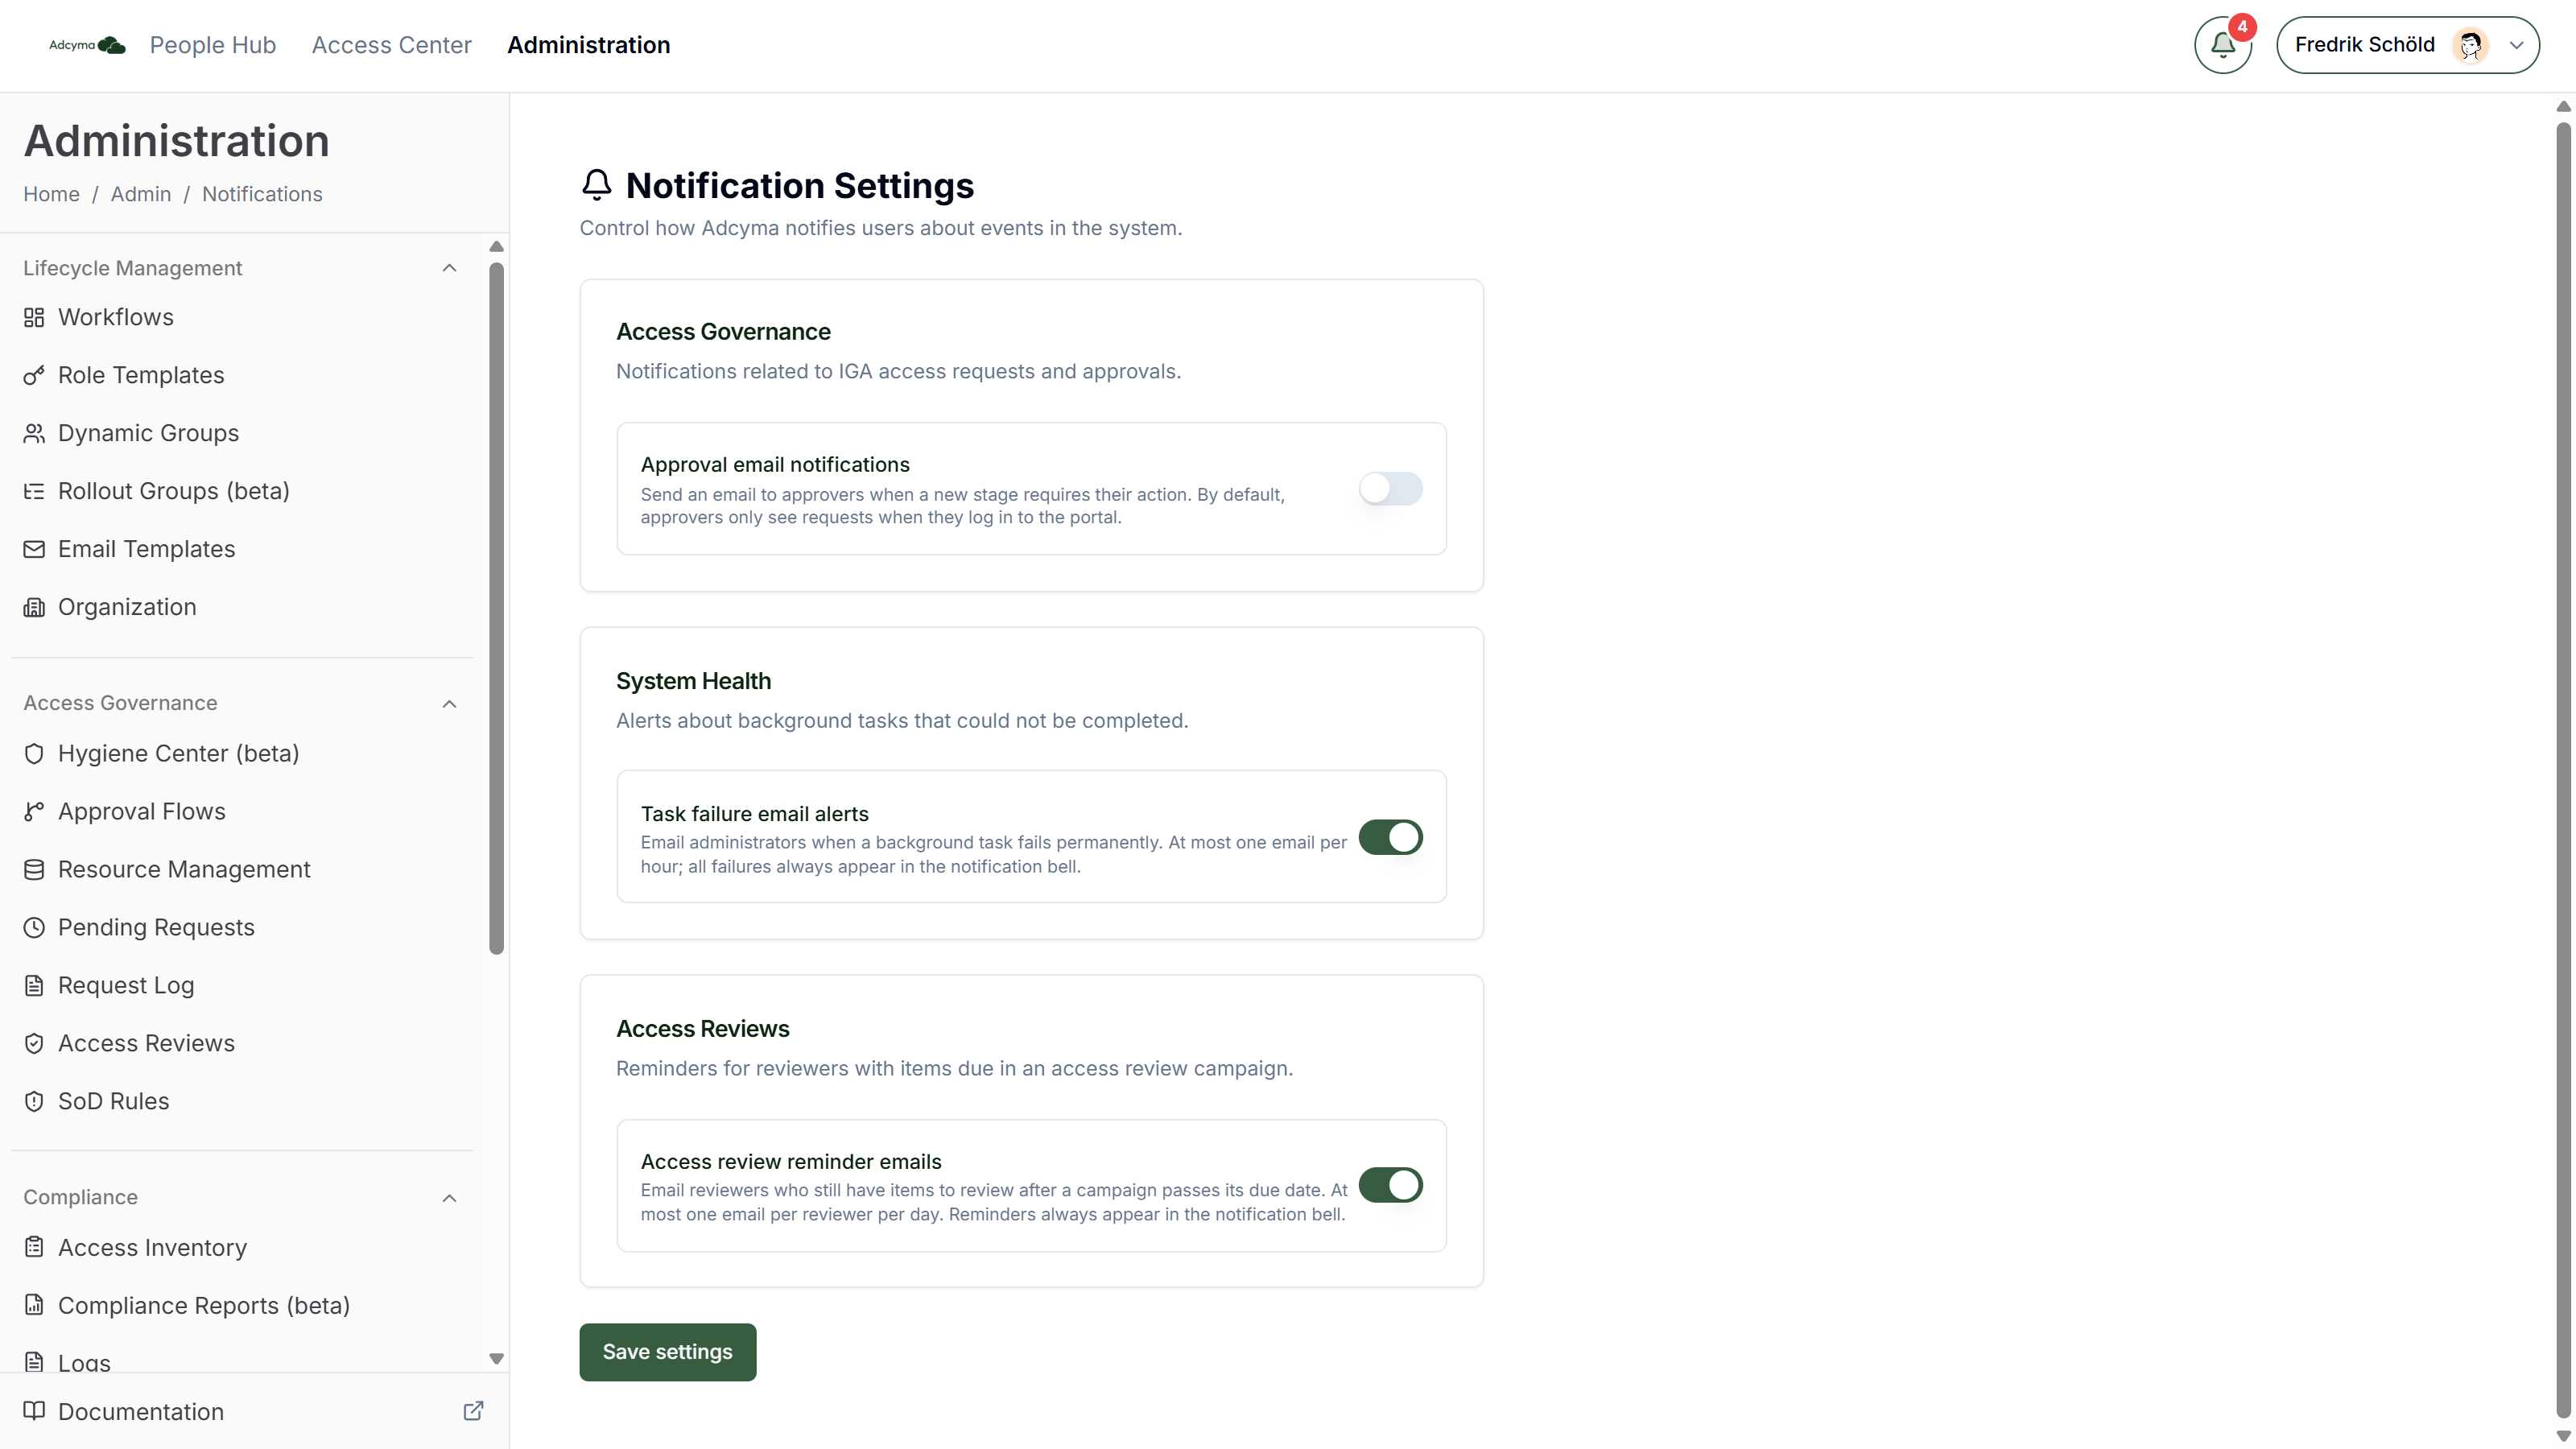Click the Access Inventory clipboard icon

pos(34,1247)
